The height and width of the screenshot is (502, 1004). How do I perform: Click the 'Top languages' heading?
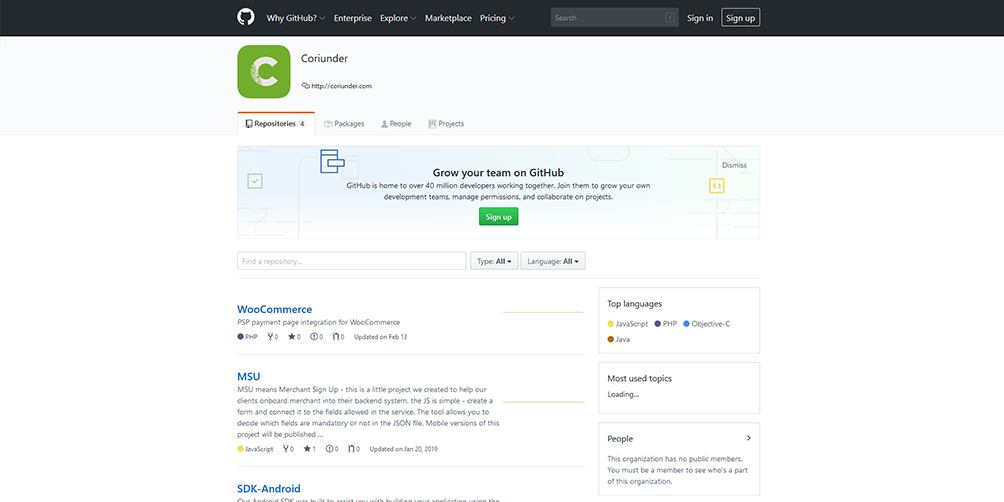[x=635, y=304]
